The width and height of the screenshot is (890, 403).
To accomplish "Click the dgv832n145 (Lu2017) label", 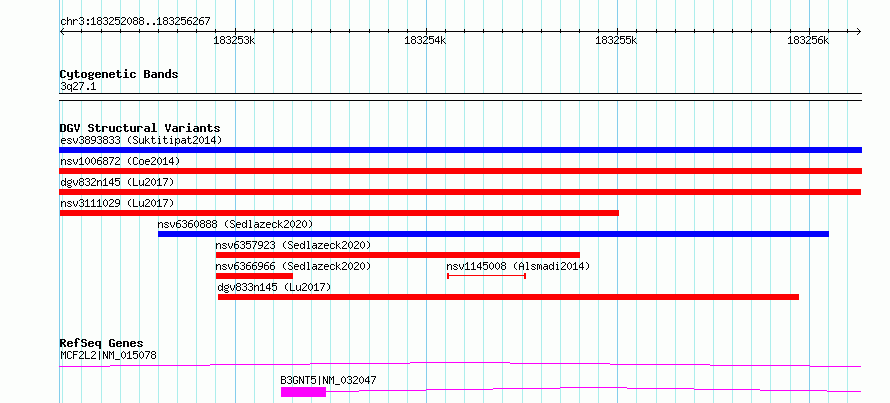I will [117, 182].
